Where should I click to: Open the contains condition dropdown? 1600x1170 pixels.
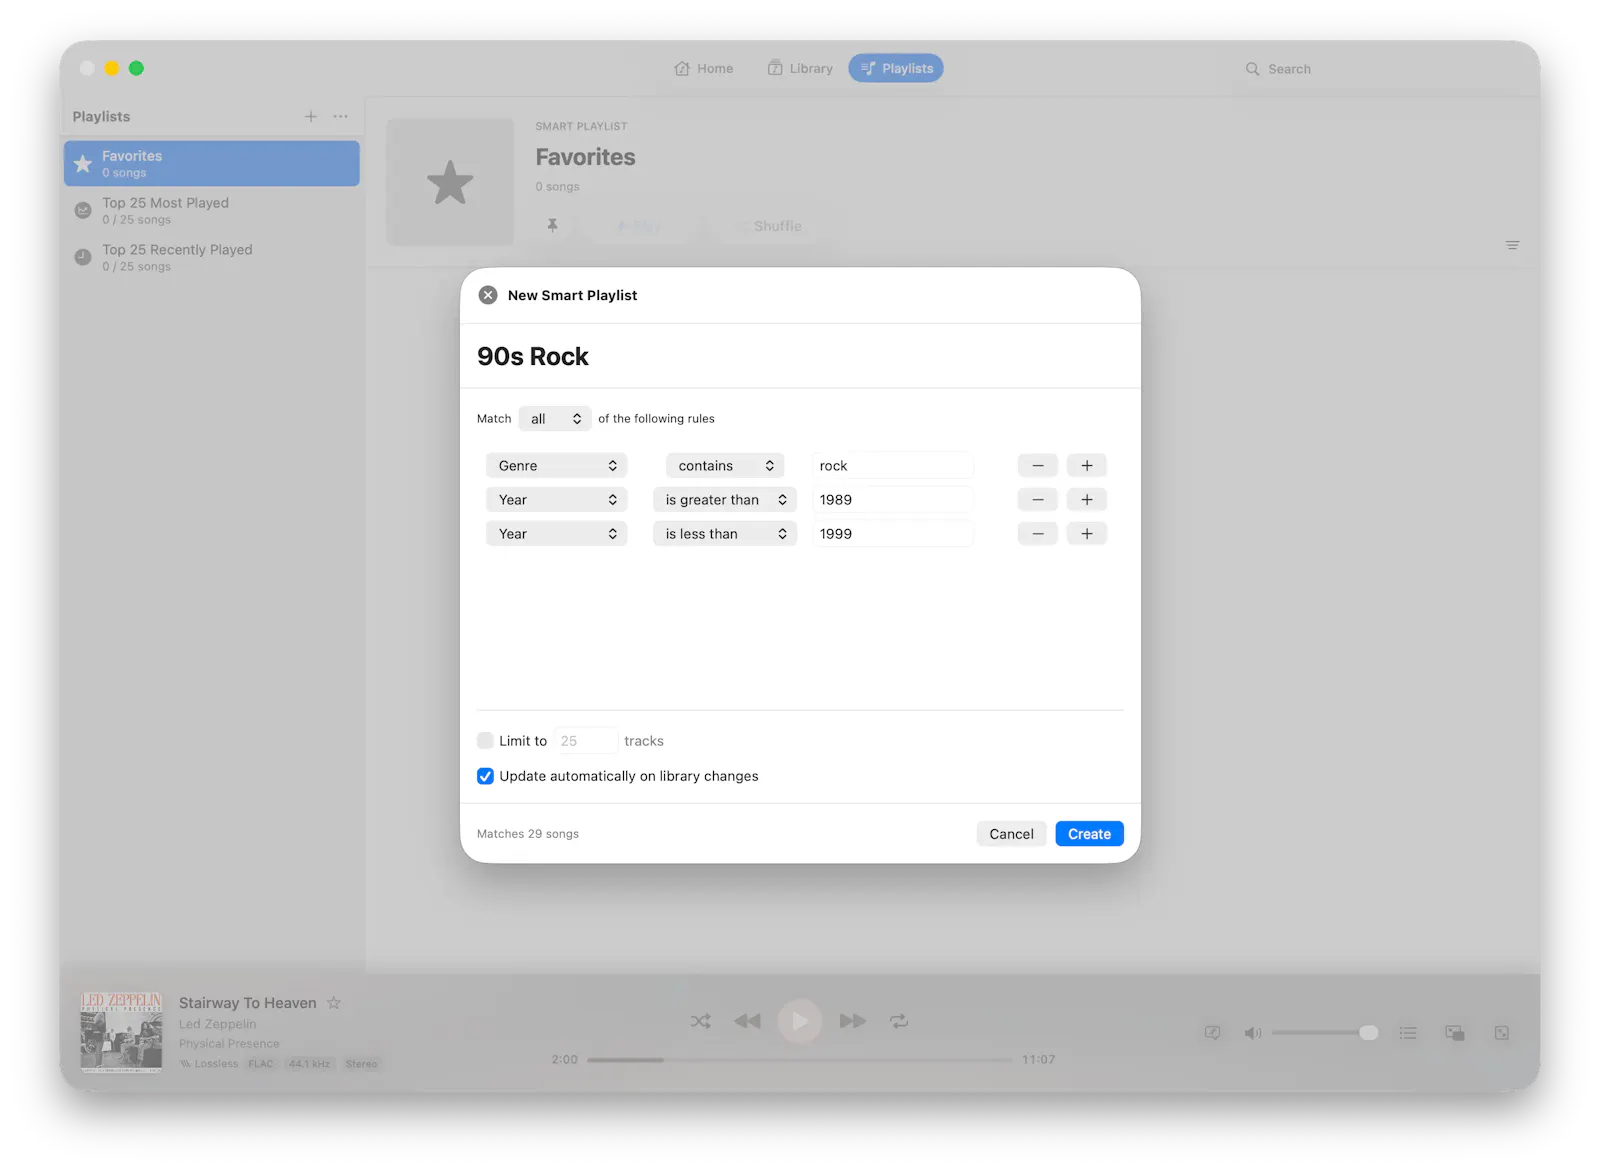(x=725, y=466)
